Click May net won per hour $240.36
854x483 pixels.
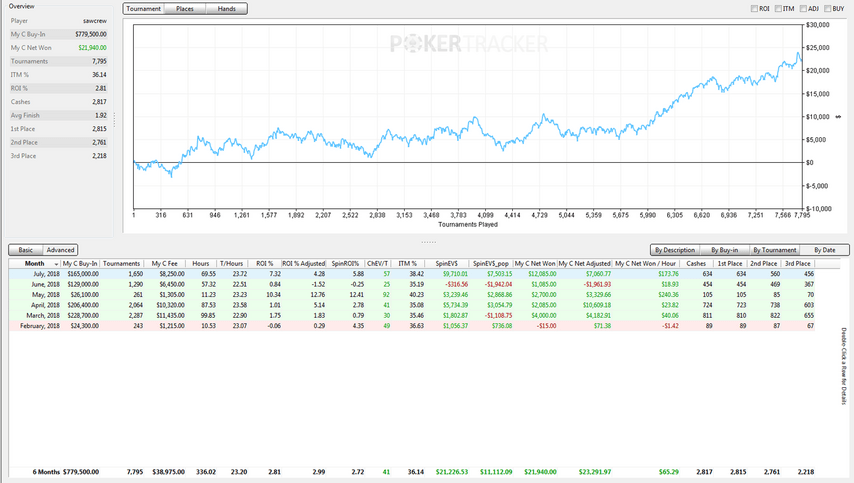[668, 295]
